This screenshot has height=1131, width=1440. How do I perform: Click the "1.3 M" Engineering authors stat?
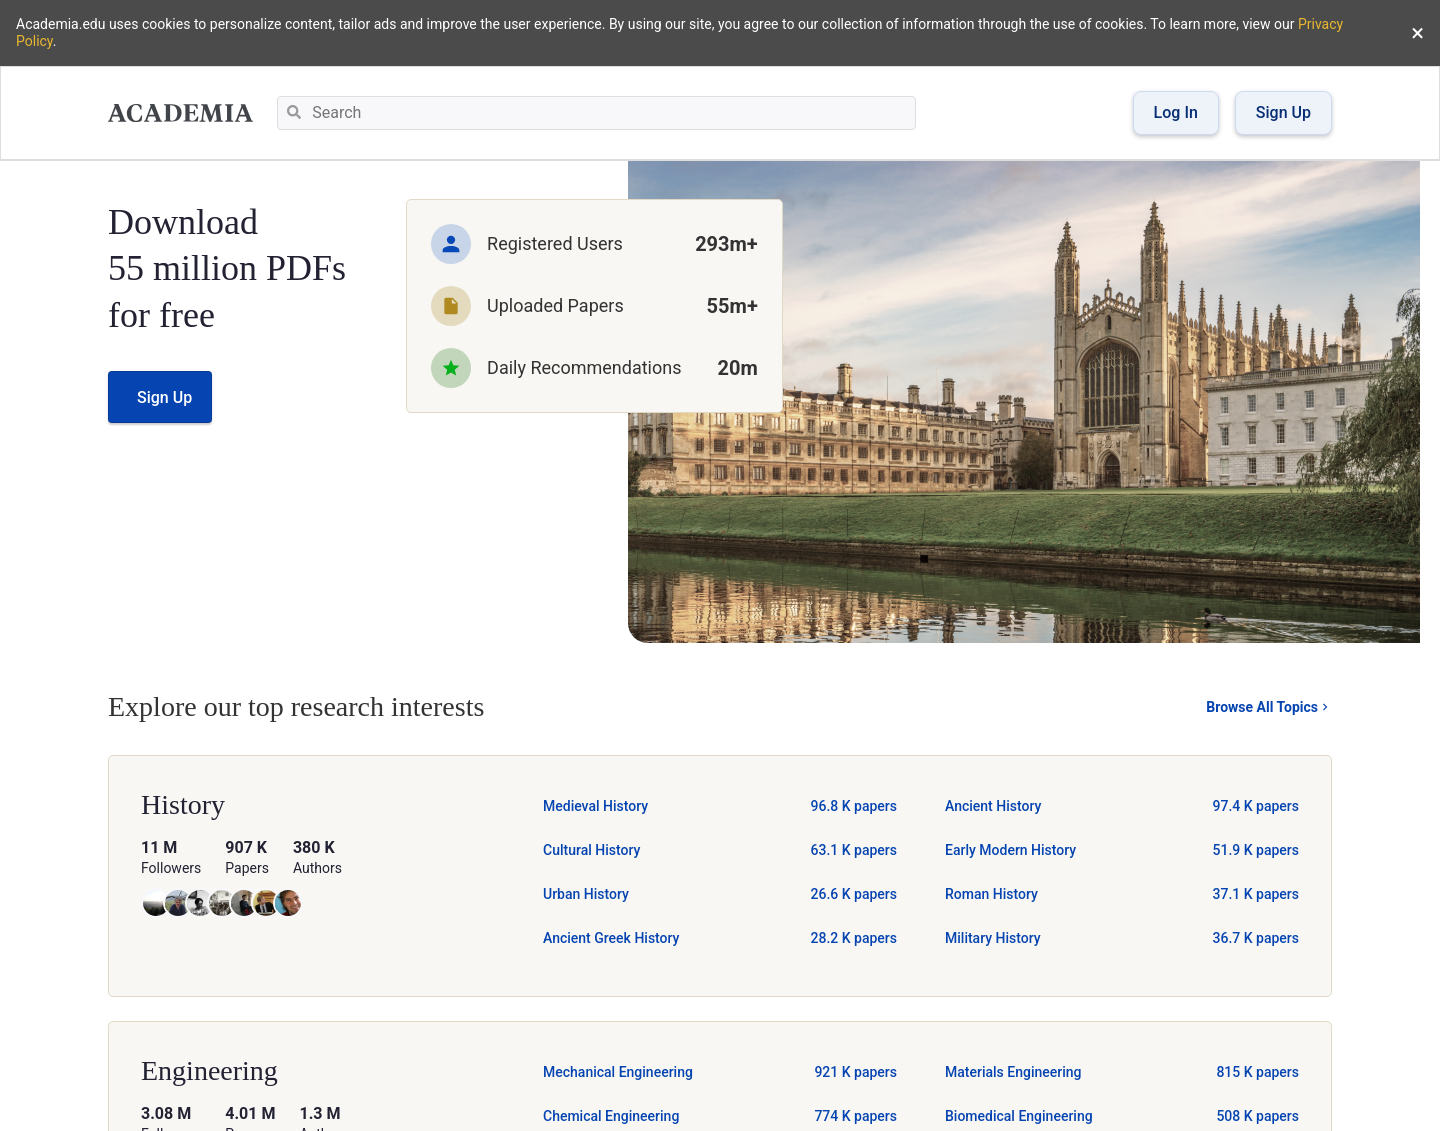point(320,1113)
